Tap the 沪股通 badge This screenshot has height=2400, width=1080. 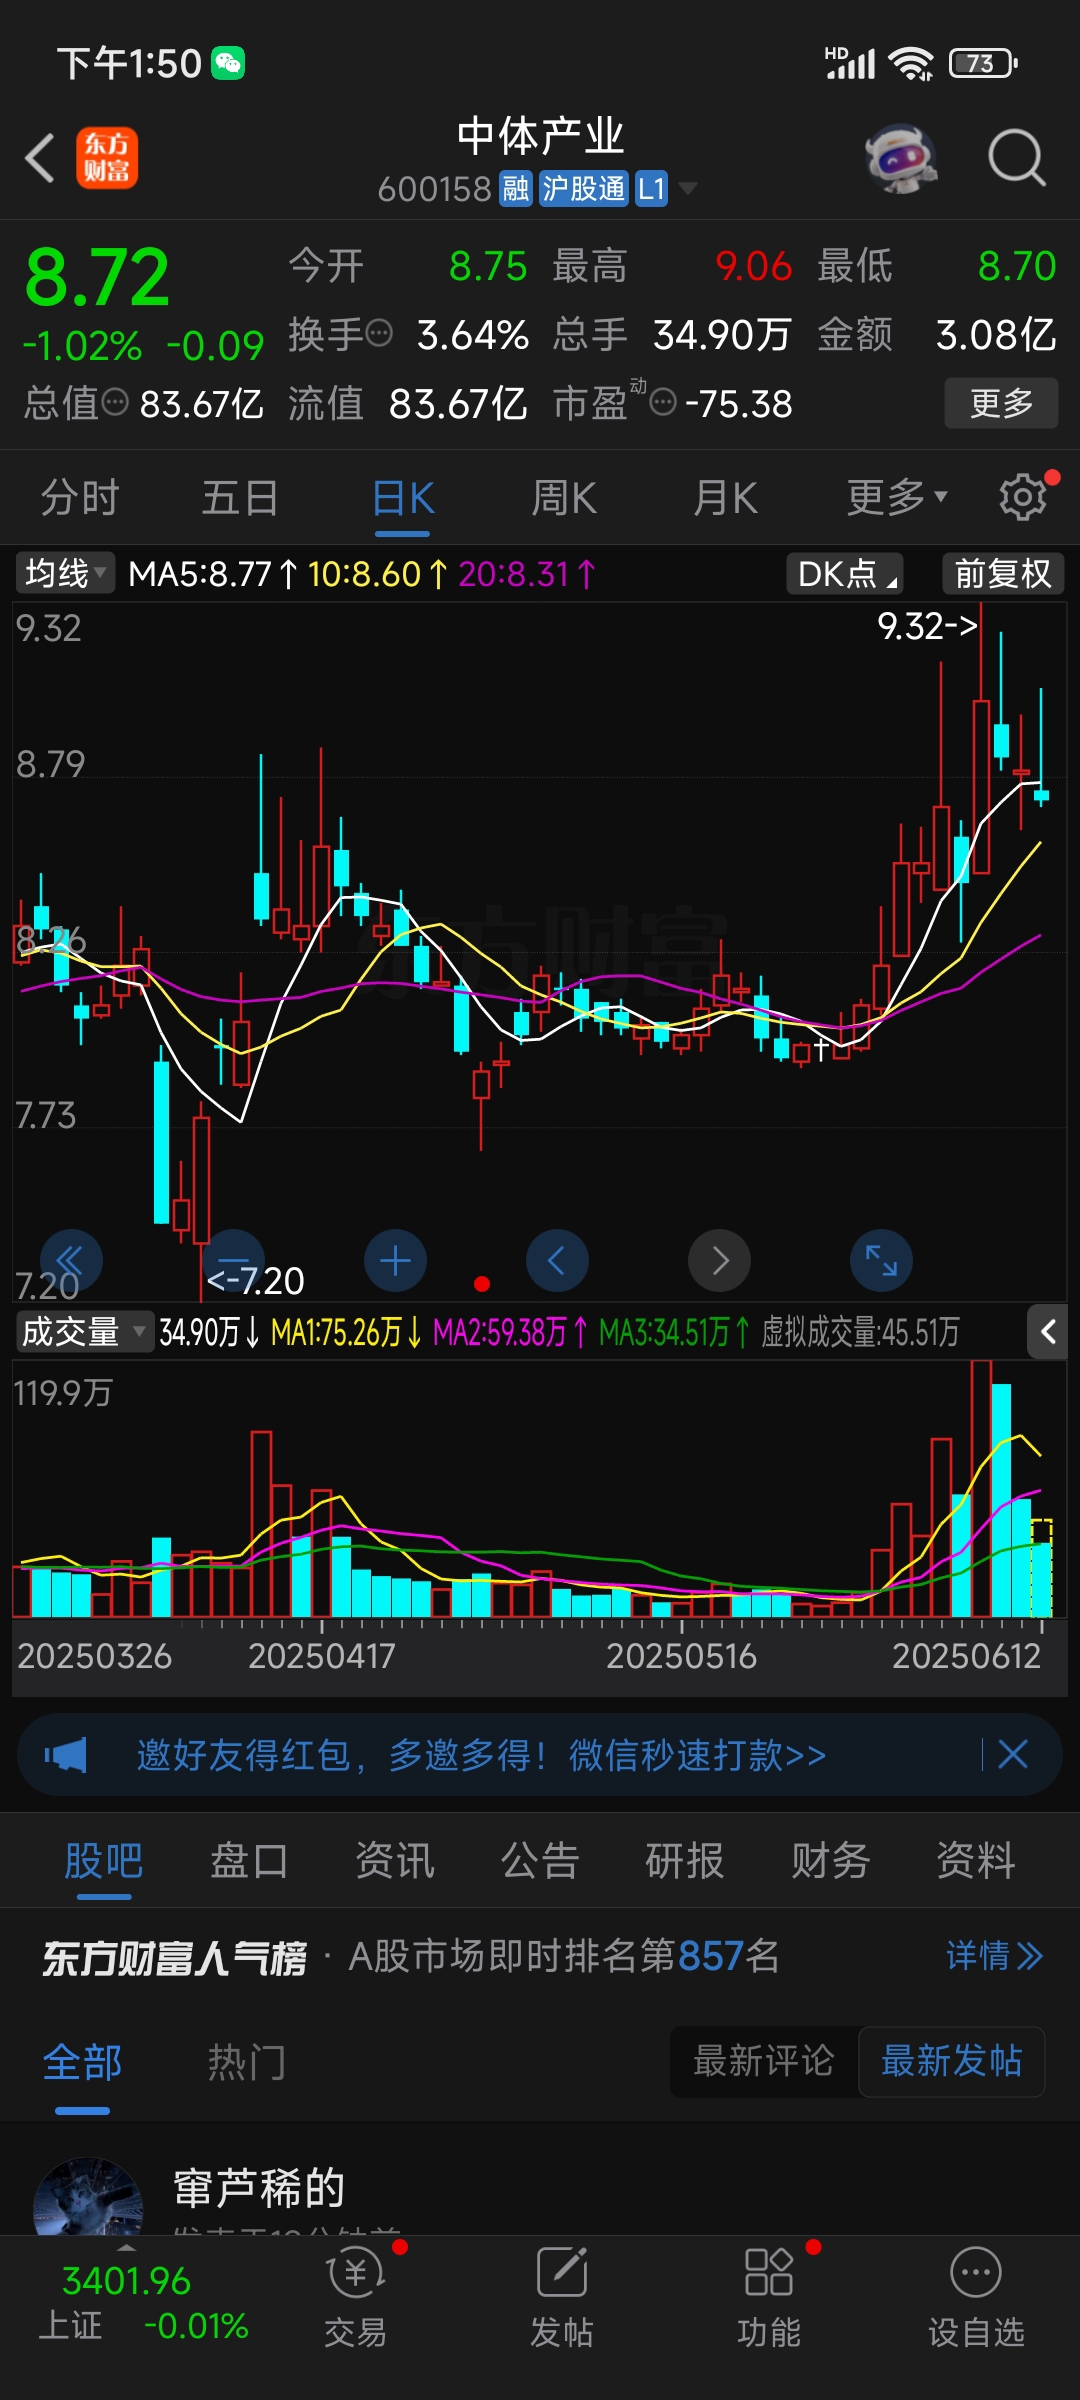584,188
